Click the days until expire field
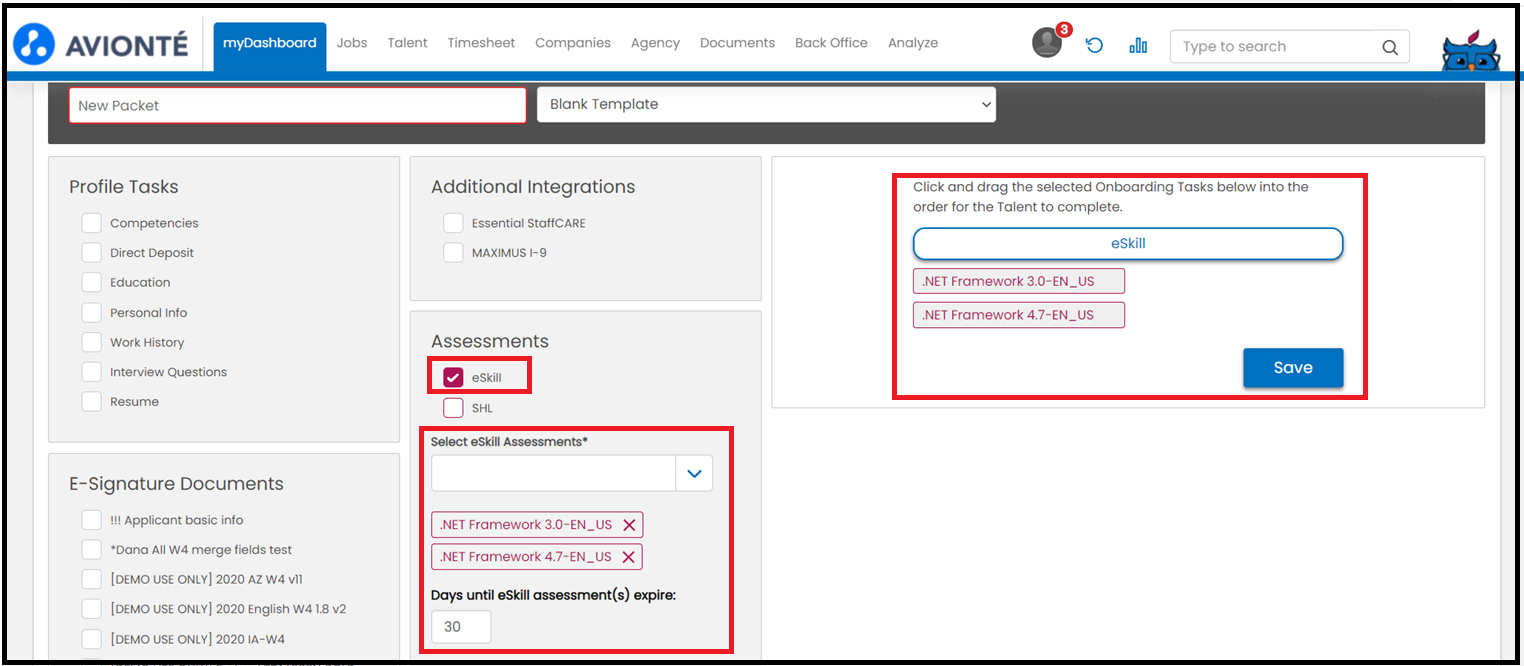1524x666 pixels. 461,626
